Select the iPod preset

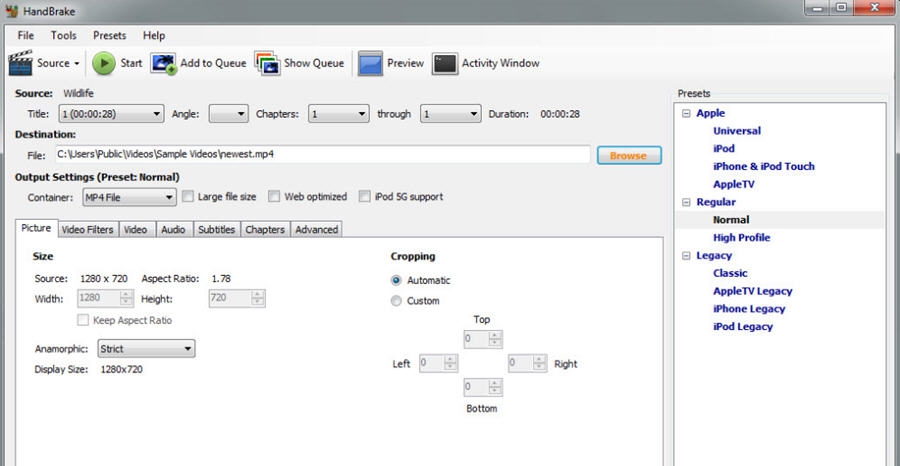[x=724, y=149]
